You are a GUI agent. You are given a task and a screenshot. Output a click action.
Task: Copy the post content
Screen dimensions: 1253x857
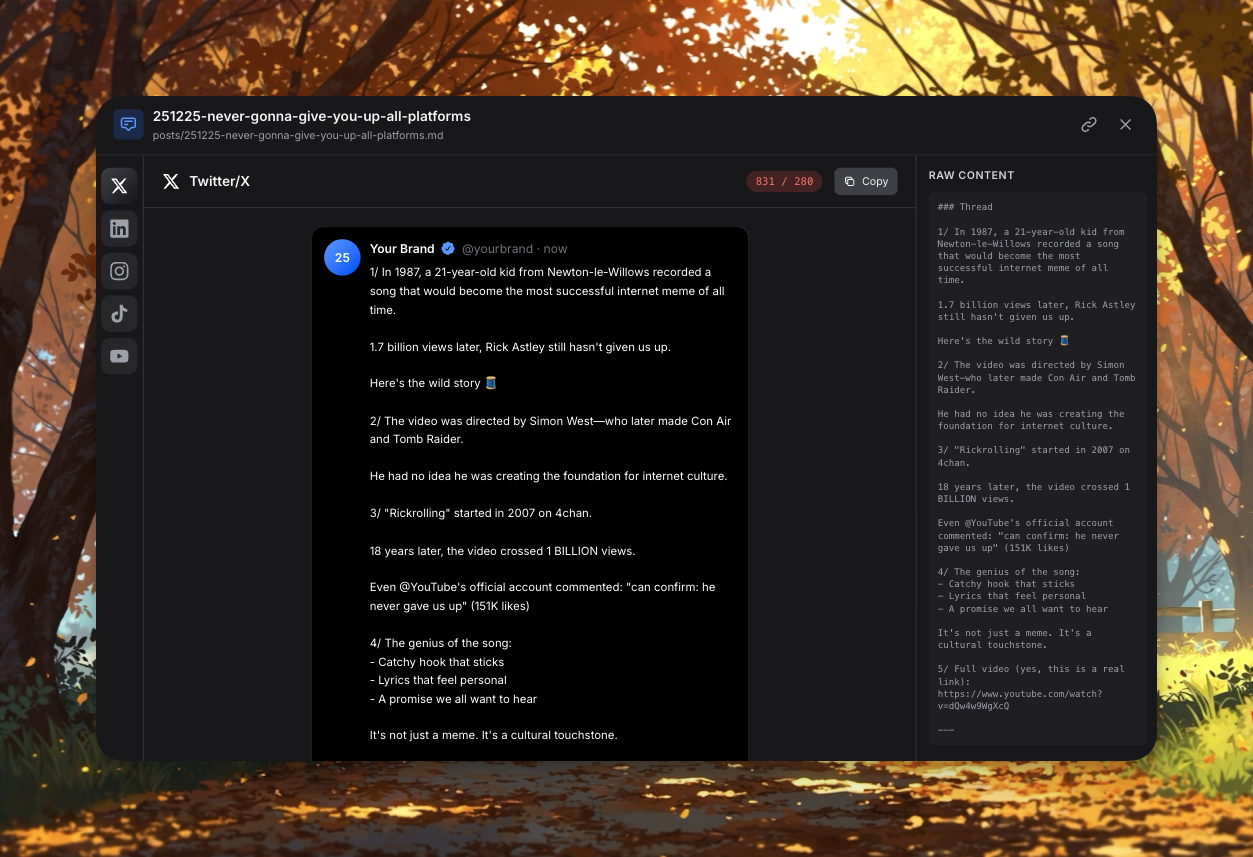click(865, 181)
